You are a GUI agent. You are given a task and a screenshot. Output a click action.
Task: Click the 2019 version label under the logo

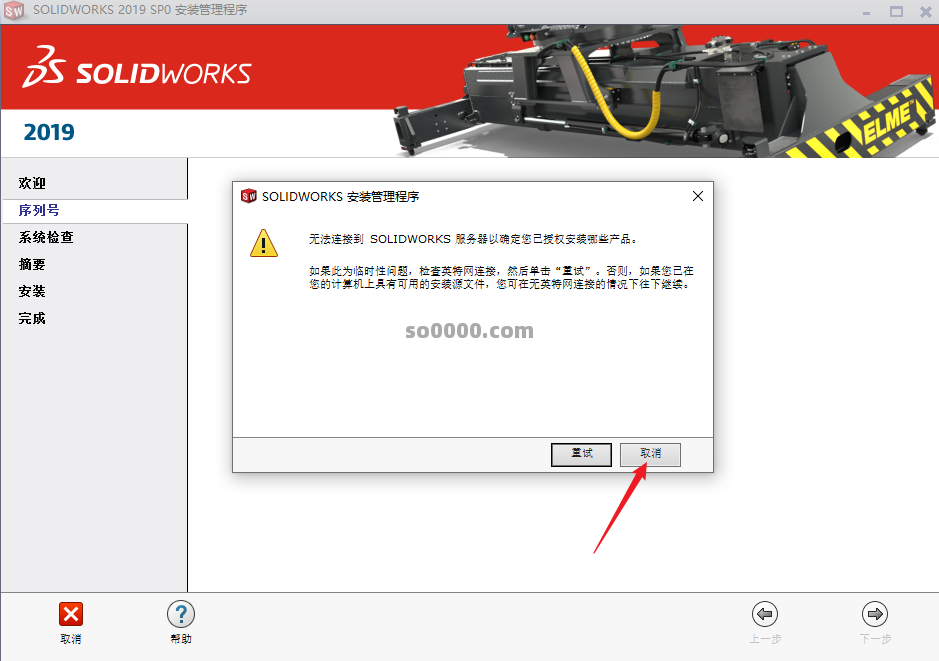point(49,132)
